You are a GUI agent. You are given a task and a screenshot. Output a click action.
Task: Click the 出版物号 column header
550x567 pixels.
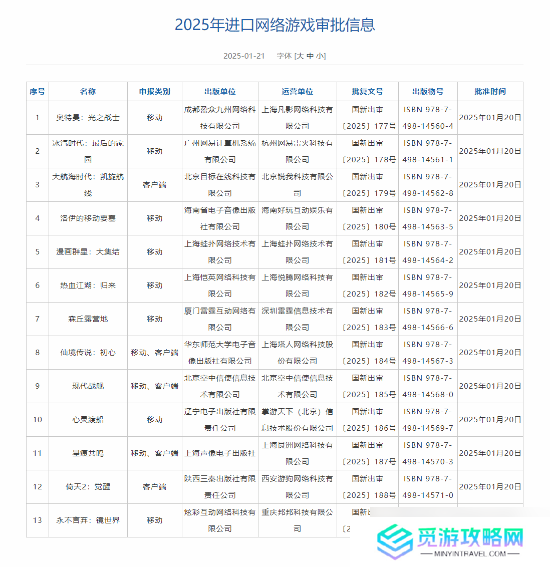pyautogui.click(x=428, y=91)
